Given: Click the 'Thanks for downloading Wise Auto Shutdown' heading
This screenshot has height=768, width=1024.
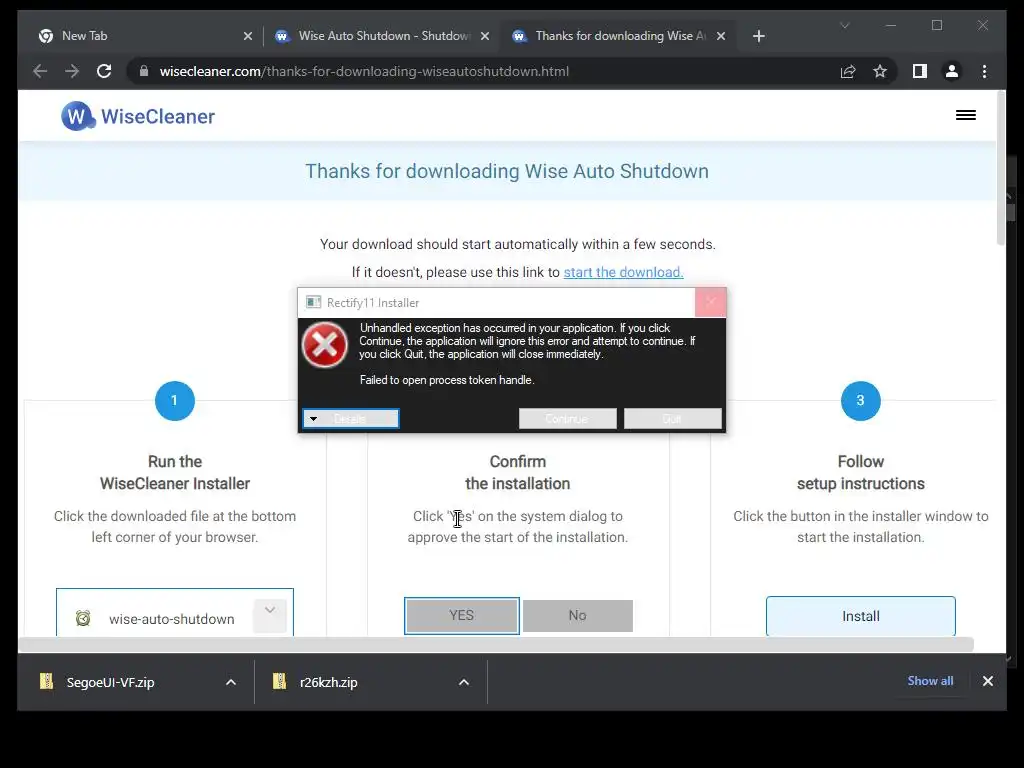Looking at the screenshot, I should [x=507, y=171].
